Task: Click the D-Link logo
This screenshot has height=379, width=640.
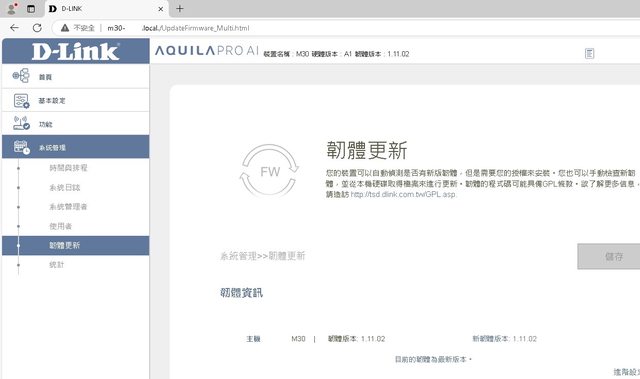Action: point(76,51)
